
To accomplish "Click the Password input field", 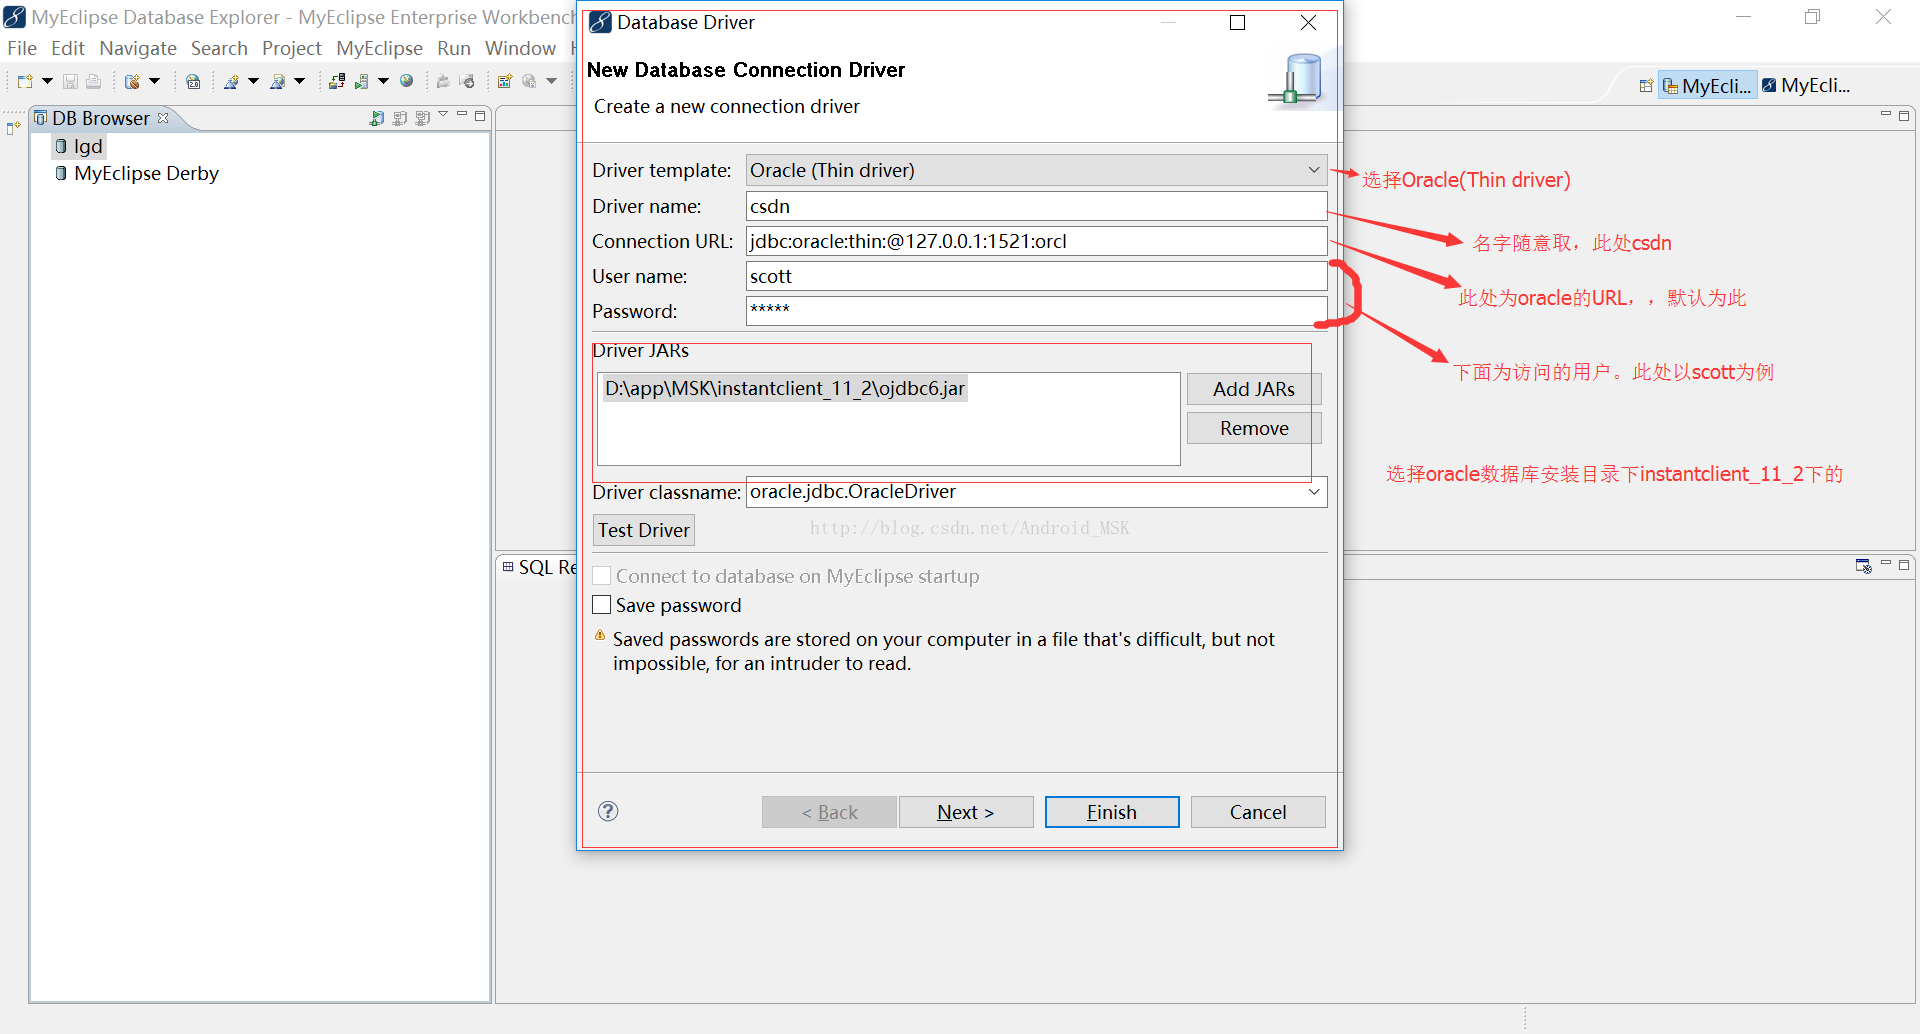I will [x=1036, y=311].
